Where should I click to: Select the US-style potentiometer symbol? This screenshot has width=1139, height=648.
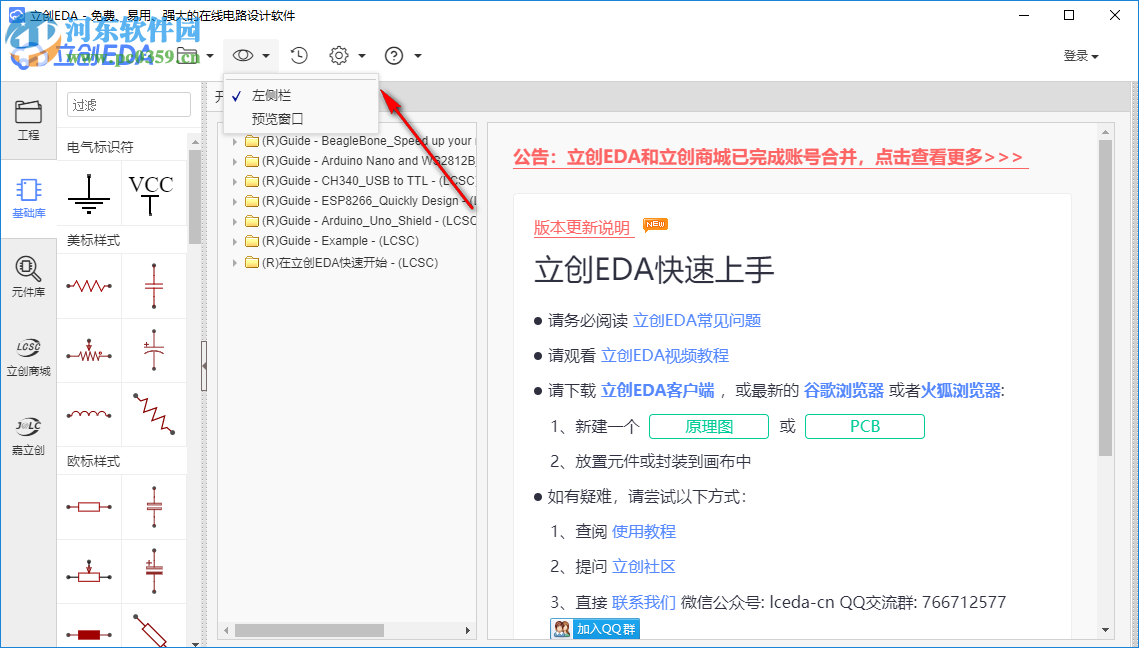coord(89,351)
